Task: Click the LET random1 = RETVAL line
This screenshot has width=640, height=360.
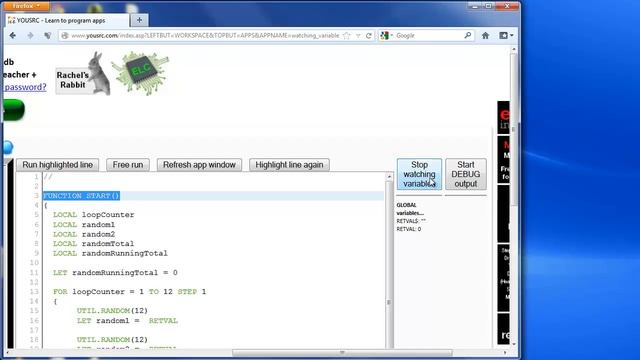Action: point(127,321)
